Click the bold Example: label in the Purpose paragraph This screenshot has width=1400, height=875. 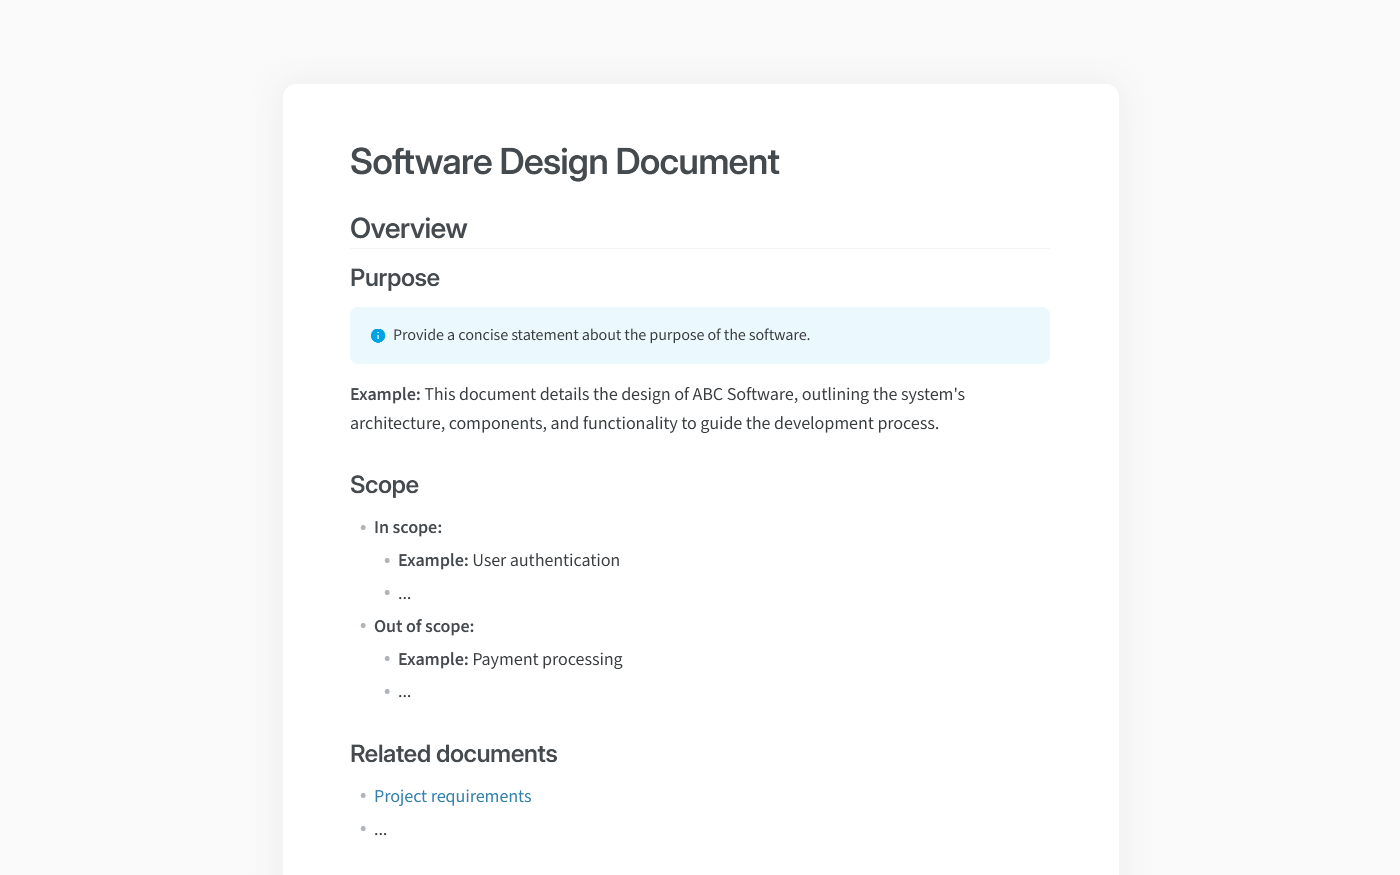[385, 394]
